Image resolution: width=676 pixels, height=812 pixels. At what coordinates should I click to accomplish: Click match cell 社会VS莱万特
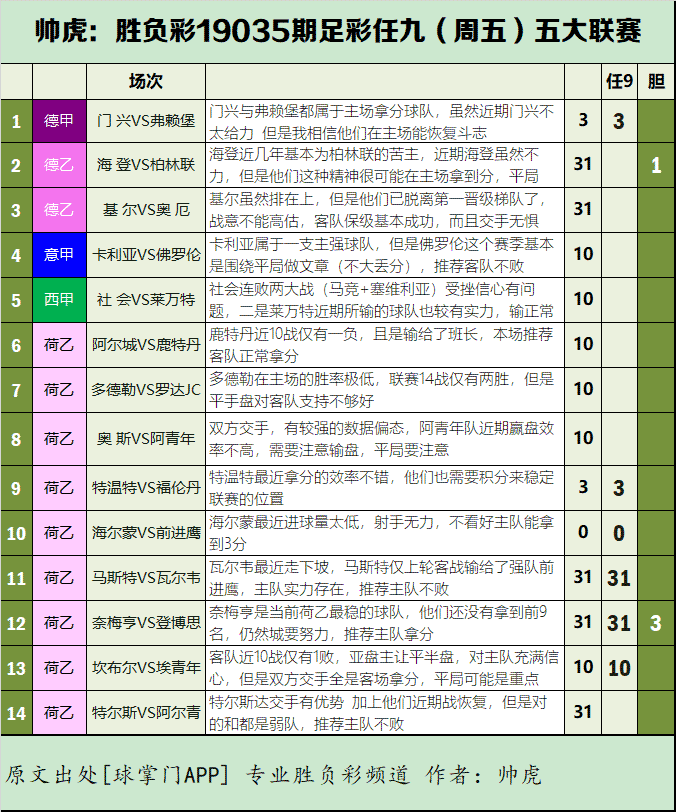(146, 300)
